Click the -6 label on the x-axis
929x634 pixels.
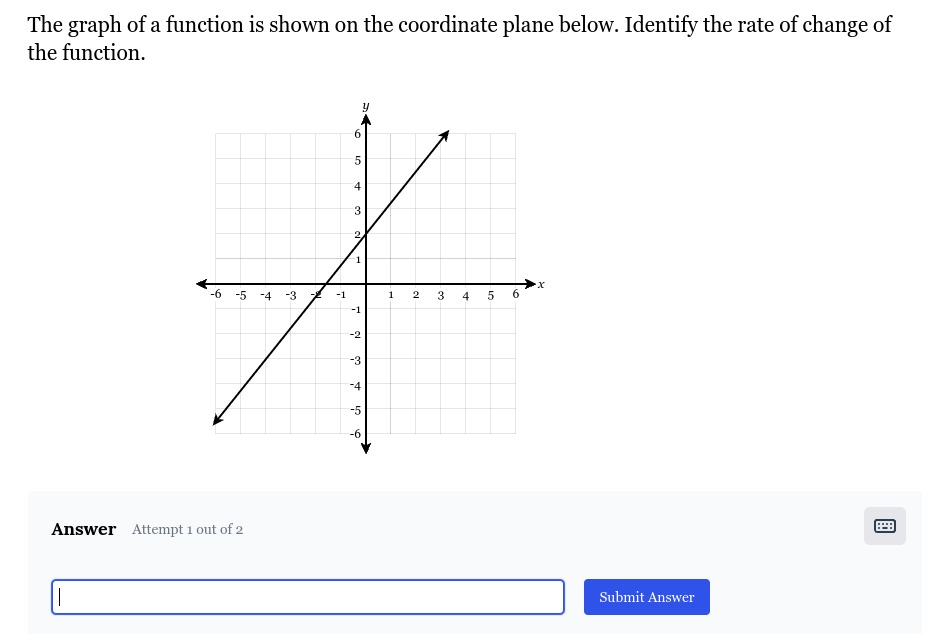(216, 294)
